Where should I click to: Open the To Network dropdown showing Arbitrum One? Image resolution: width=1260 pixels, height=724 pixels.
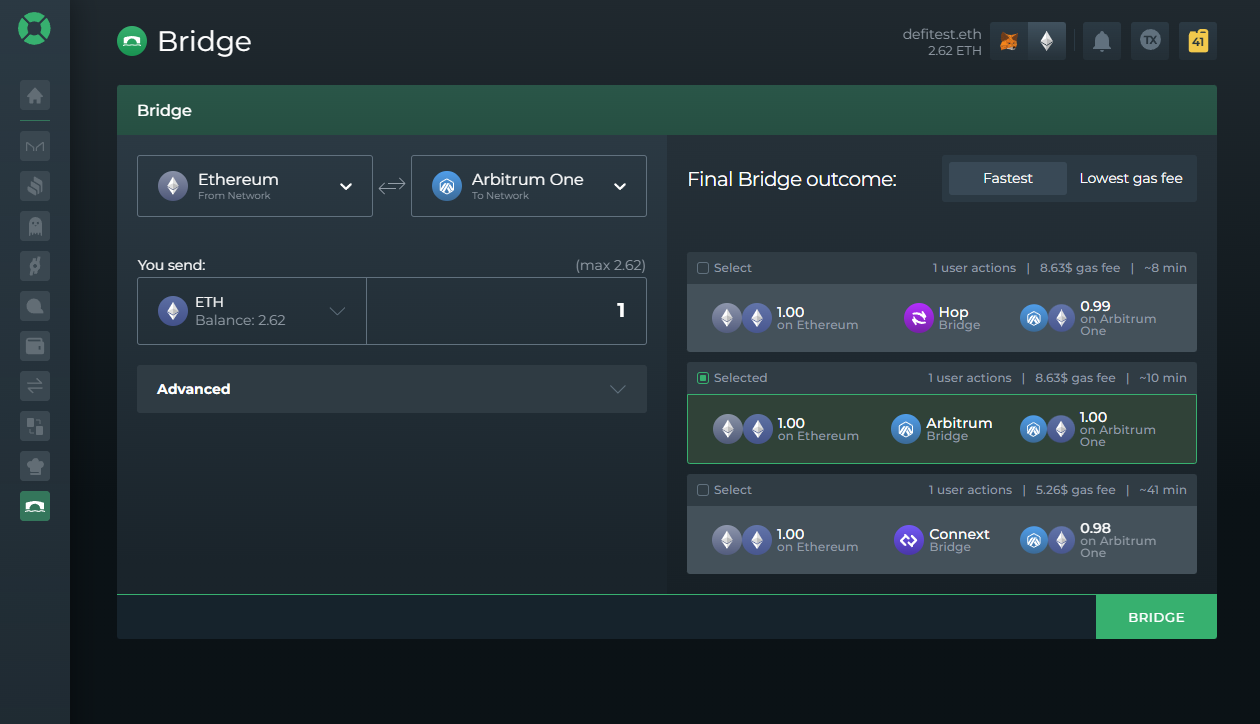(528, 186)
